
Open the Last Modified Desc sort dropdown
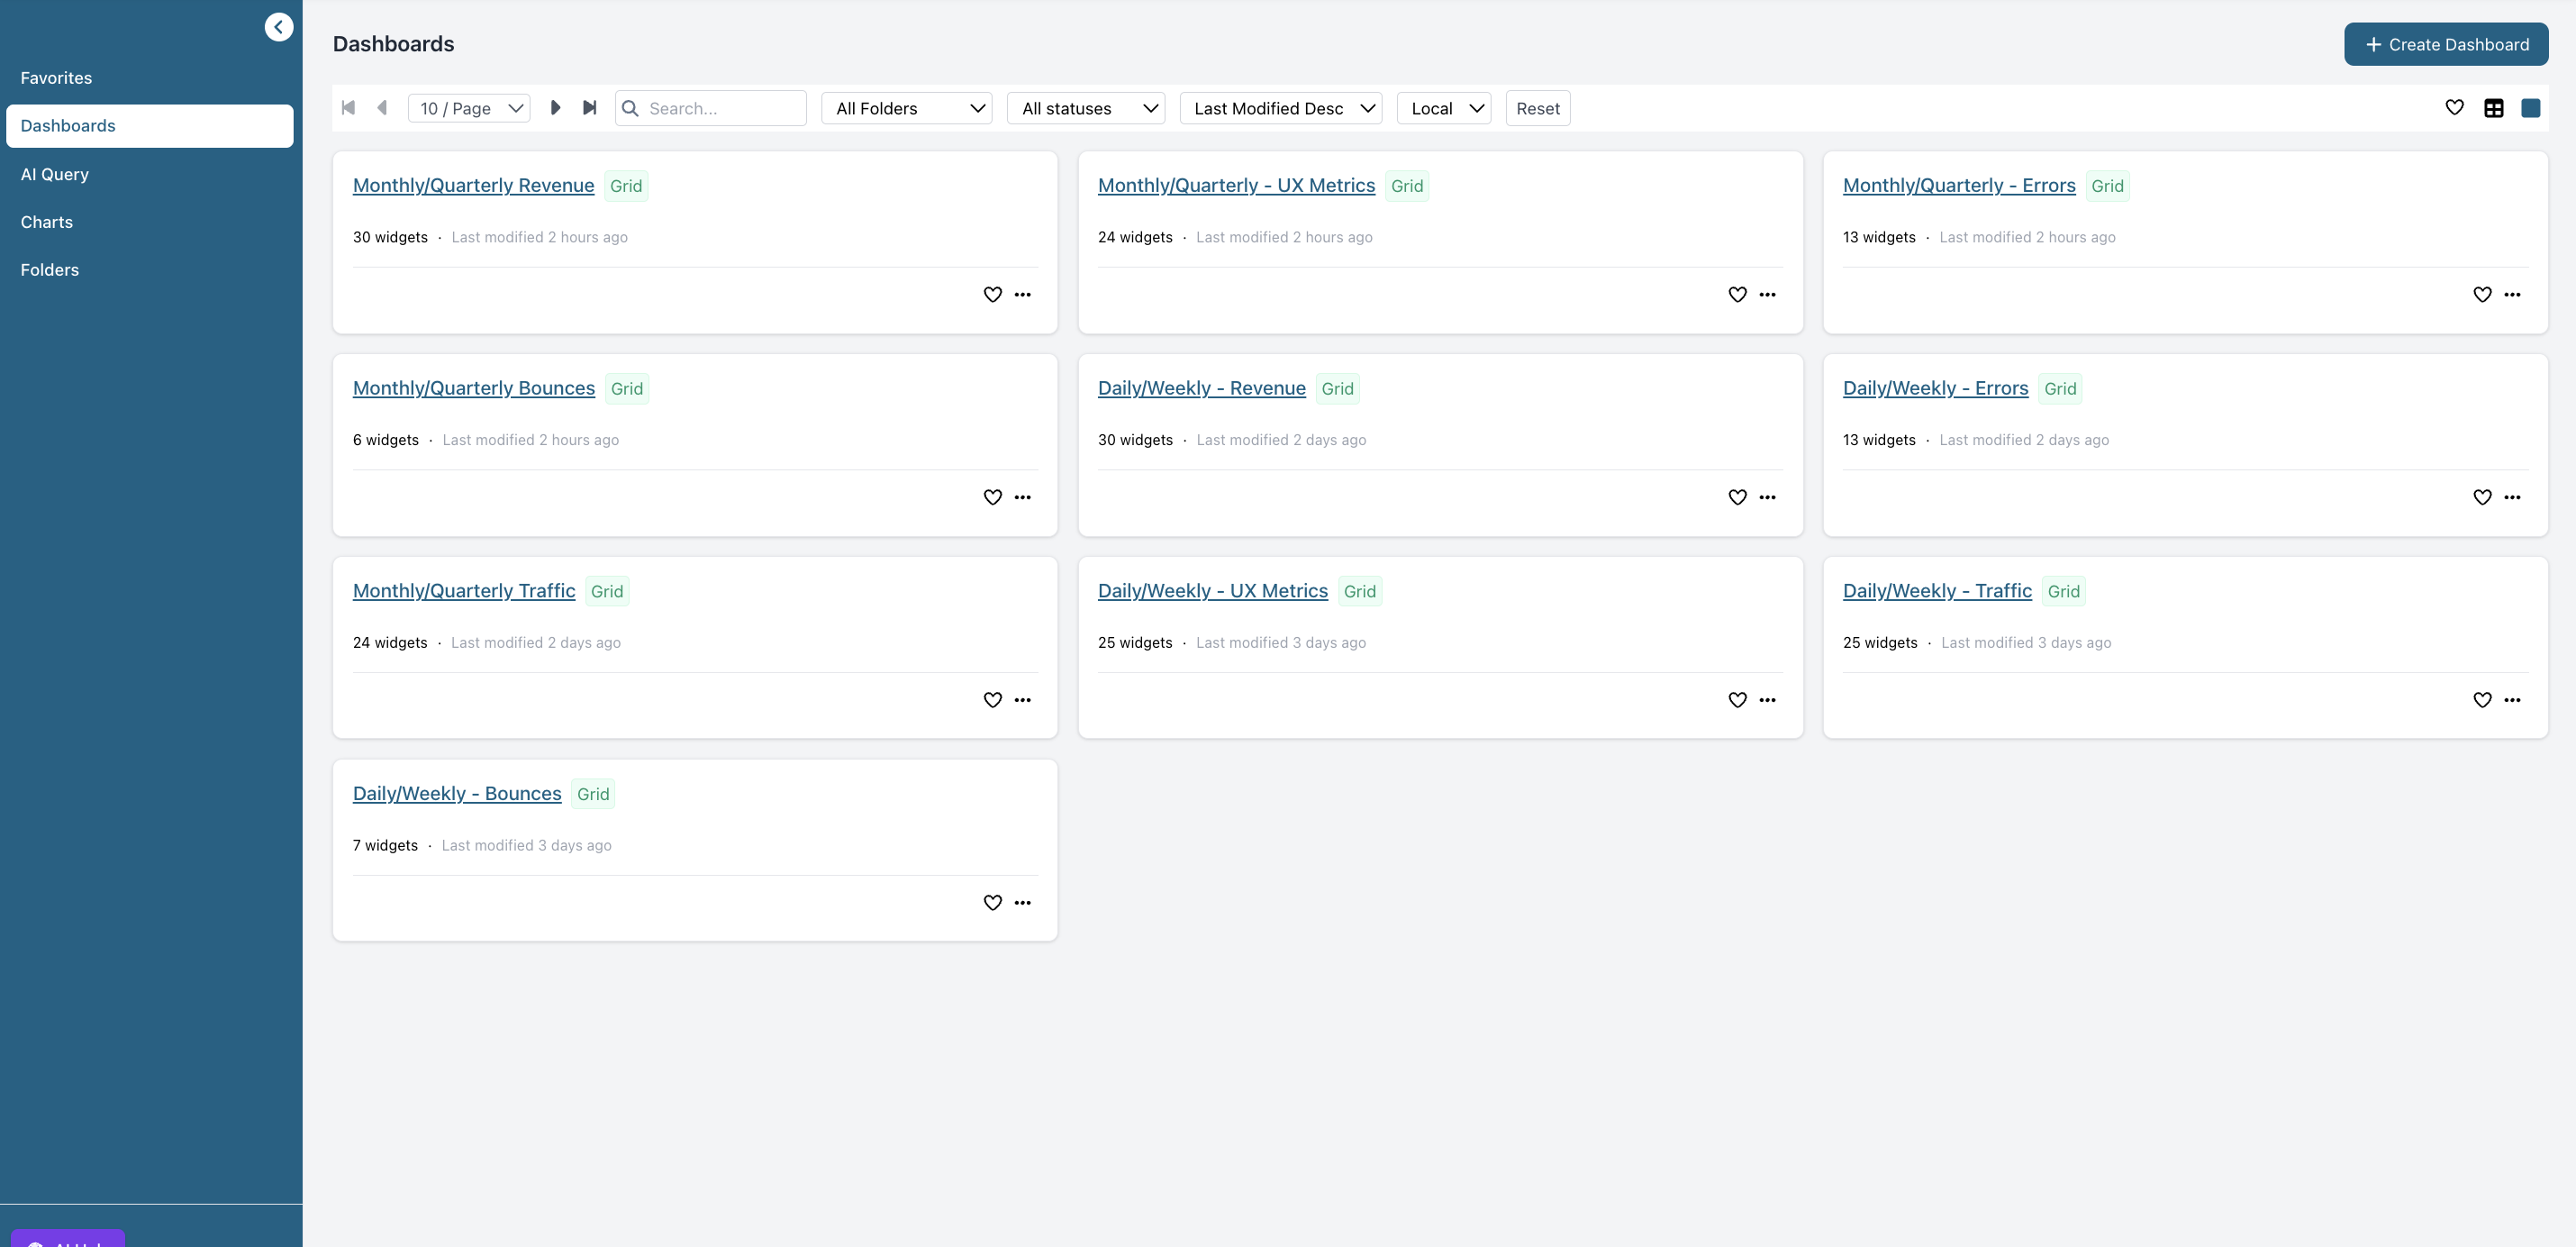tap(1281, 108)
